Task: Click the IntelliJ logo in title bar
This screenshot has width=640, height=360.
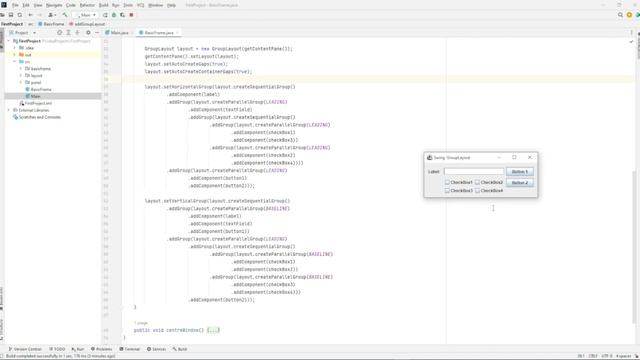Action: [x=4, y=5]
